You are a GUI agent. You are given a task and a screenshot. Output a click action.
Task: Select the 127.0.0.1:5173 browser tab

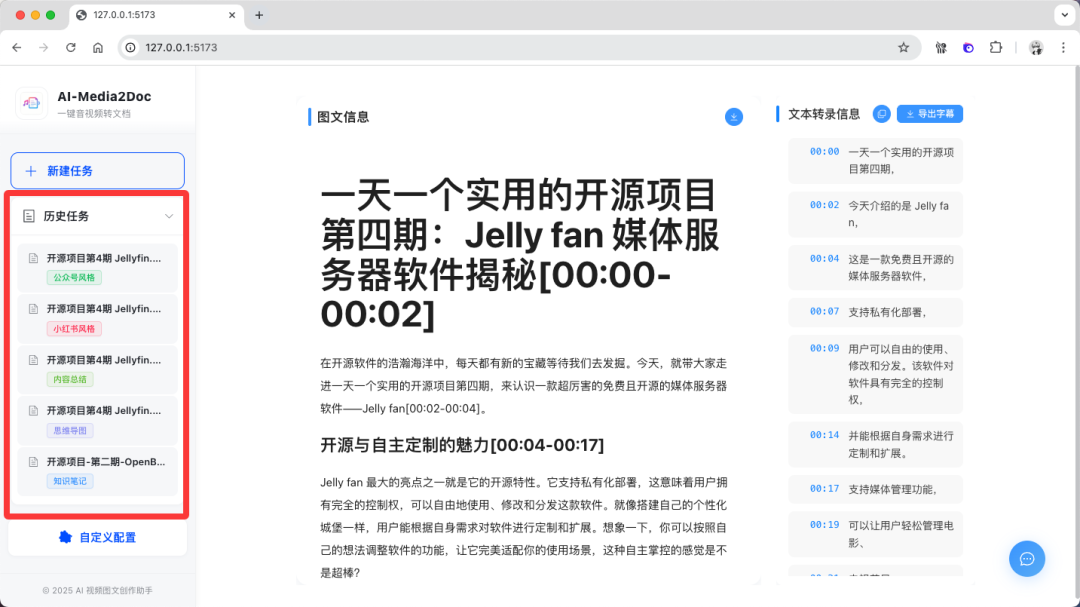(x=156, y=15)
